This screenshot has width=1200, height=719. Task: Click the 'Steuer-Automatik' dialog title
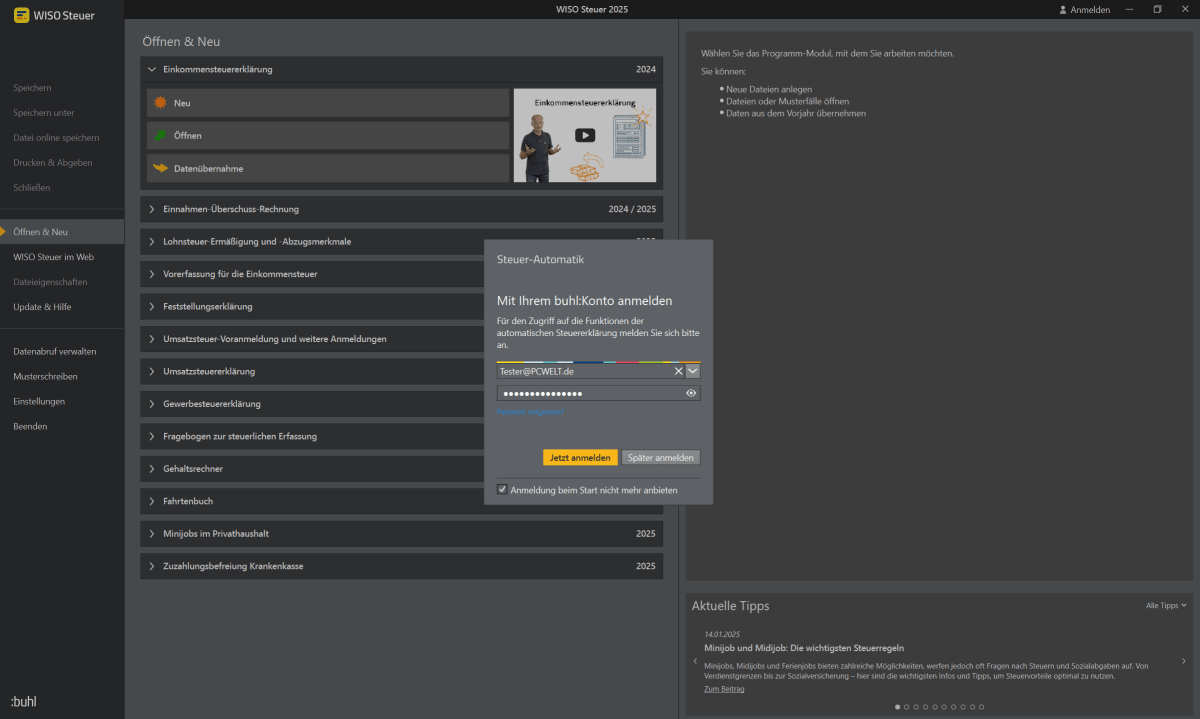click(x=540, y=259)
